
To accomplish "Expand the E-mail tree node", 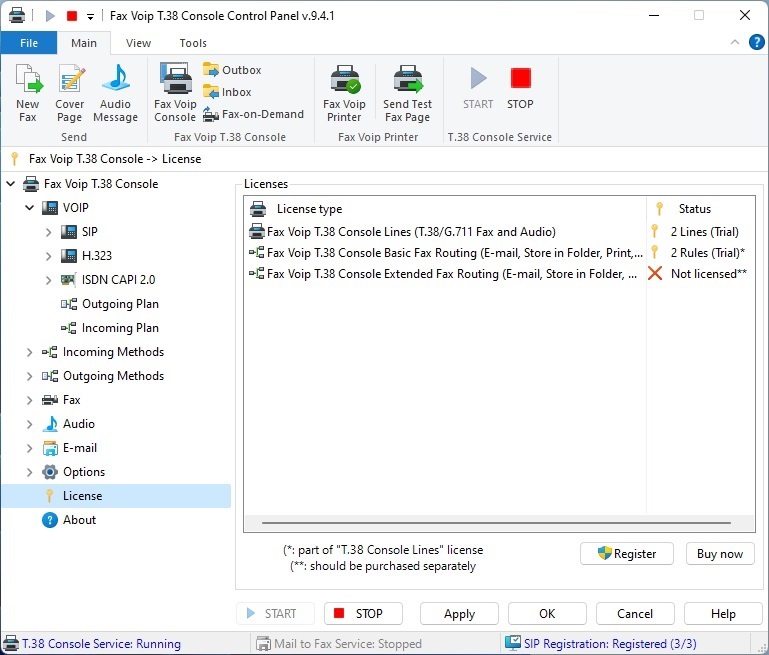I will (29, 448).
